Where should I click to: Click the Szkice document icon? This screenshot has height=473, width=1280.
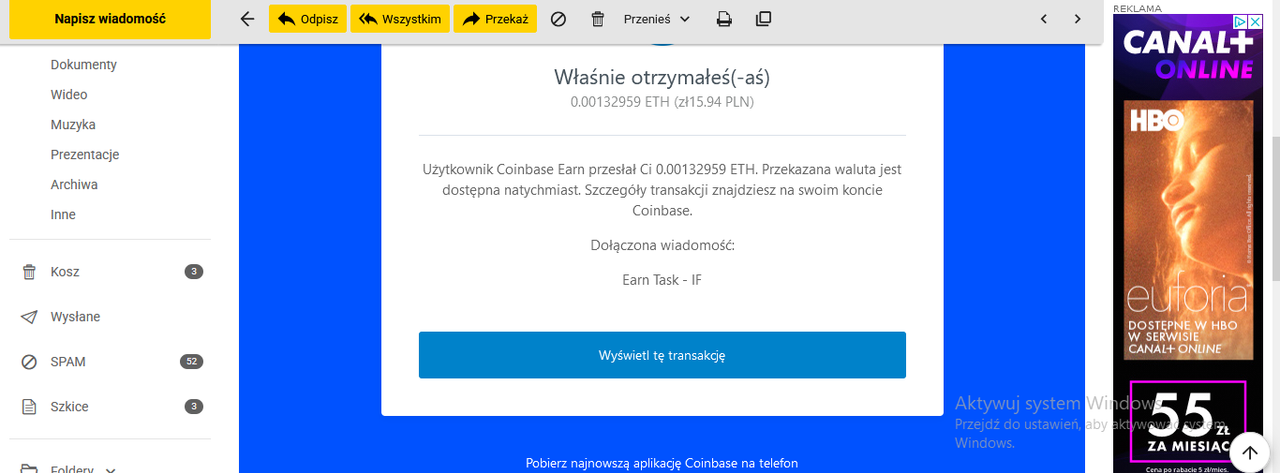(x=29, y=407)
